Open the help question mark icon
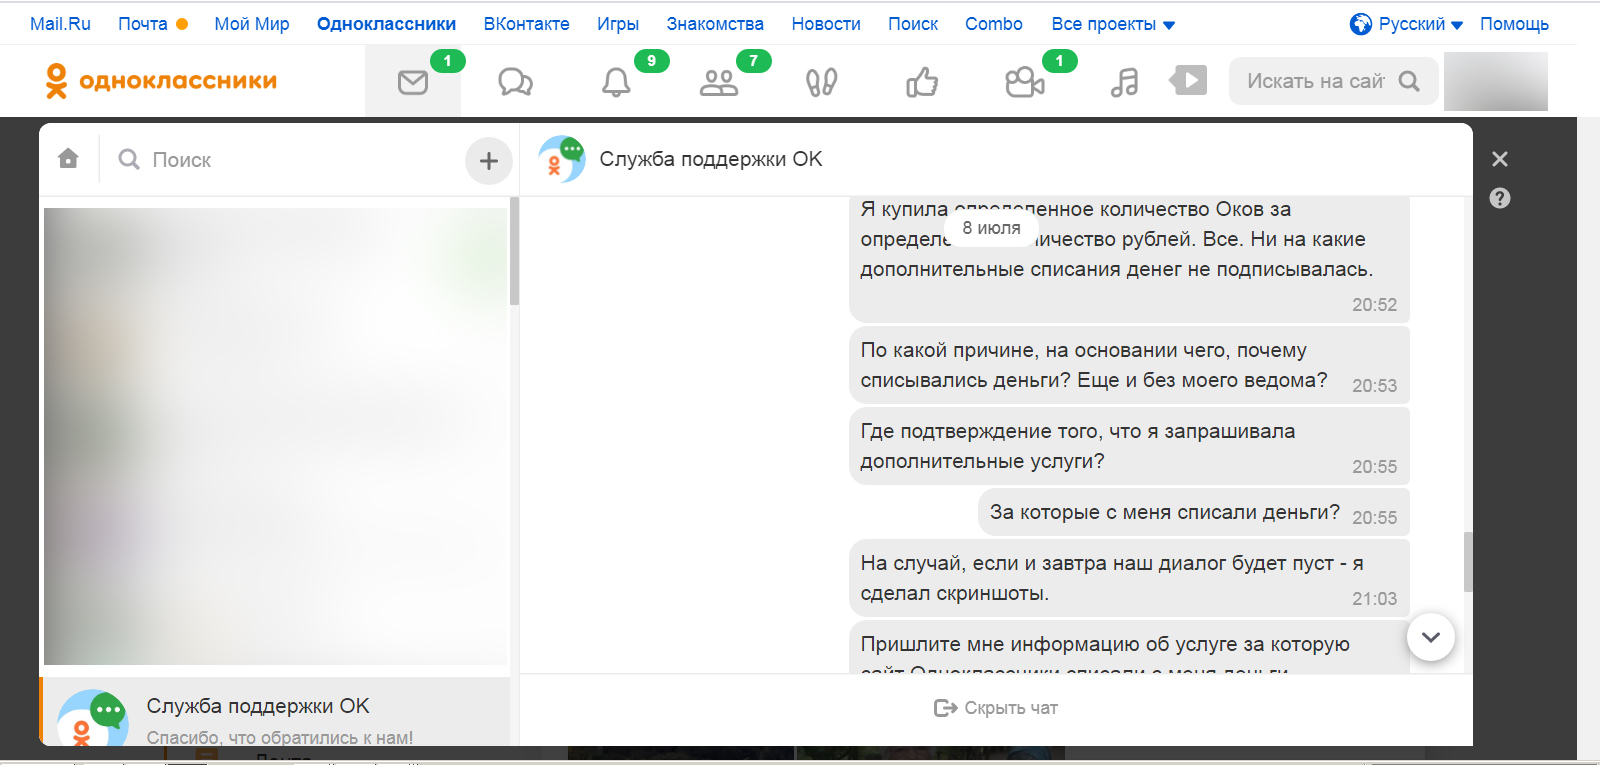Image resolution: width=1600 pixels, height=765 pixels. [x=1500, y=198]
